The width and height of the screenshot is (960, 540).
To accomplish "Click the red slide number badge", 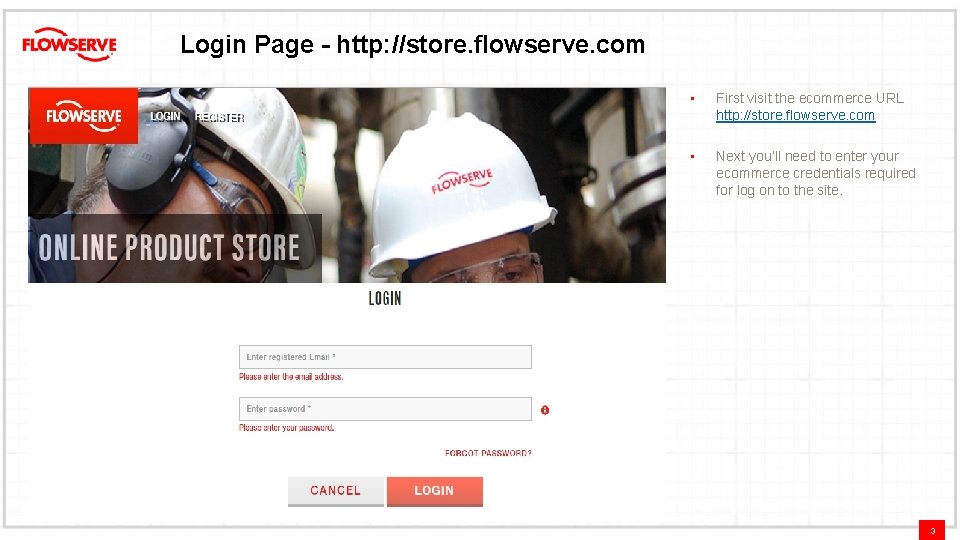I will tap(932, 530).
